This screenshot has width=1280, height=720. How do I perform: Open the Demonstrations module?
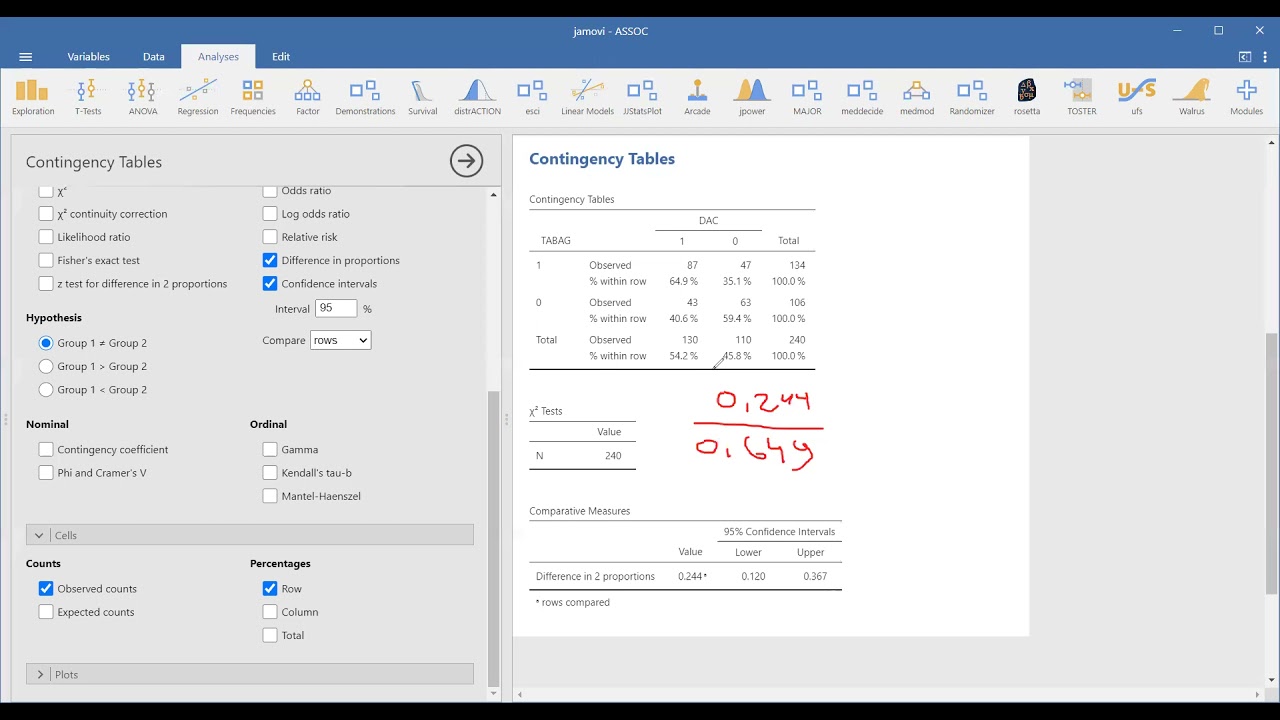pos(365,97)
